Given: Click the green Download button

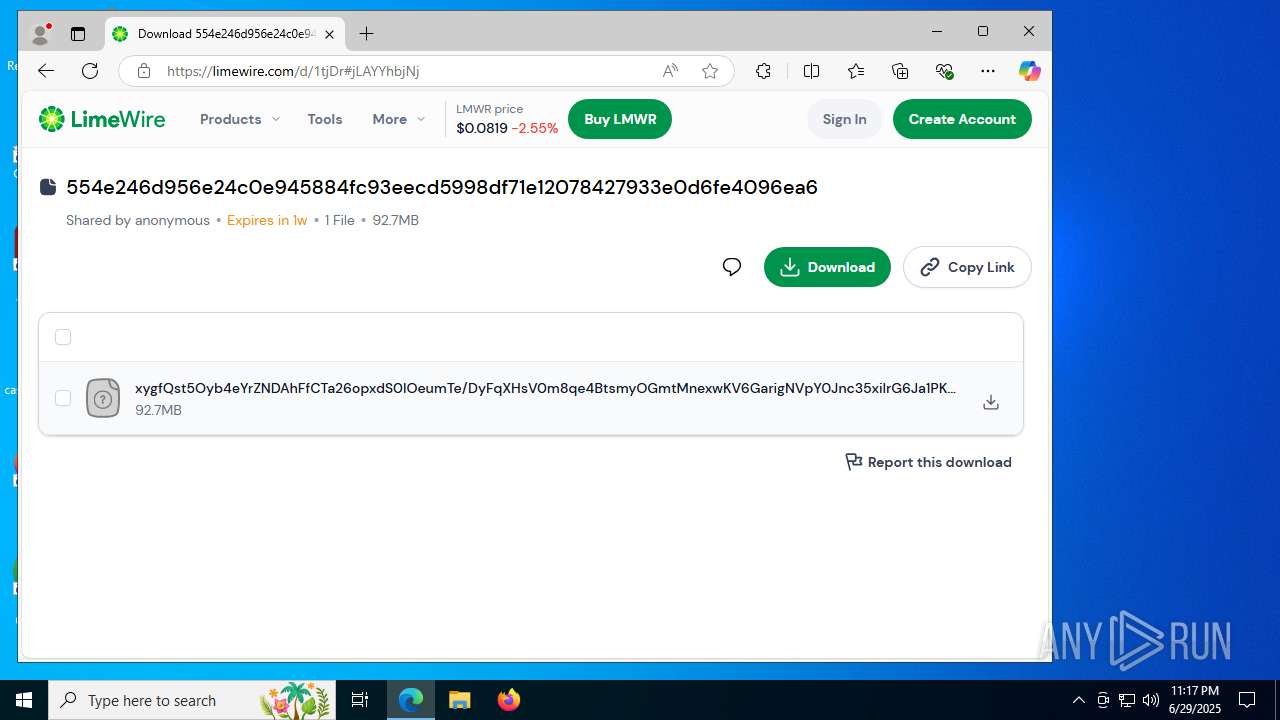Looking at the screenshot, I should tap(827, 267).
